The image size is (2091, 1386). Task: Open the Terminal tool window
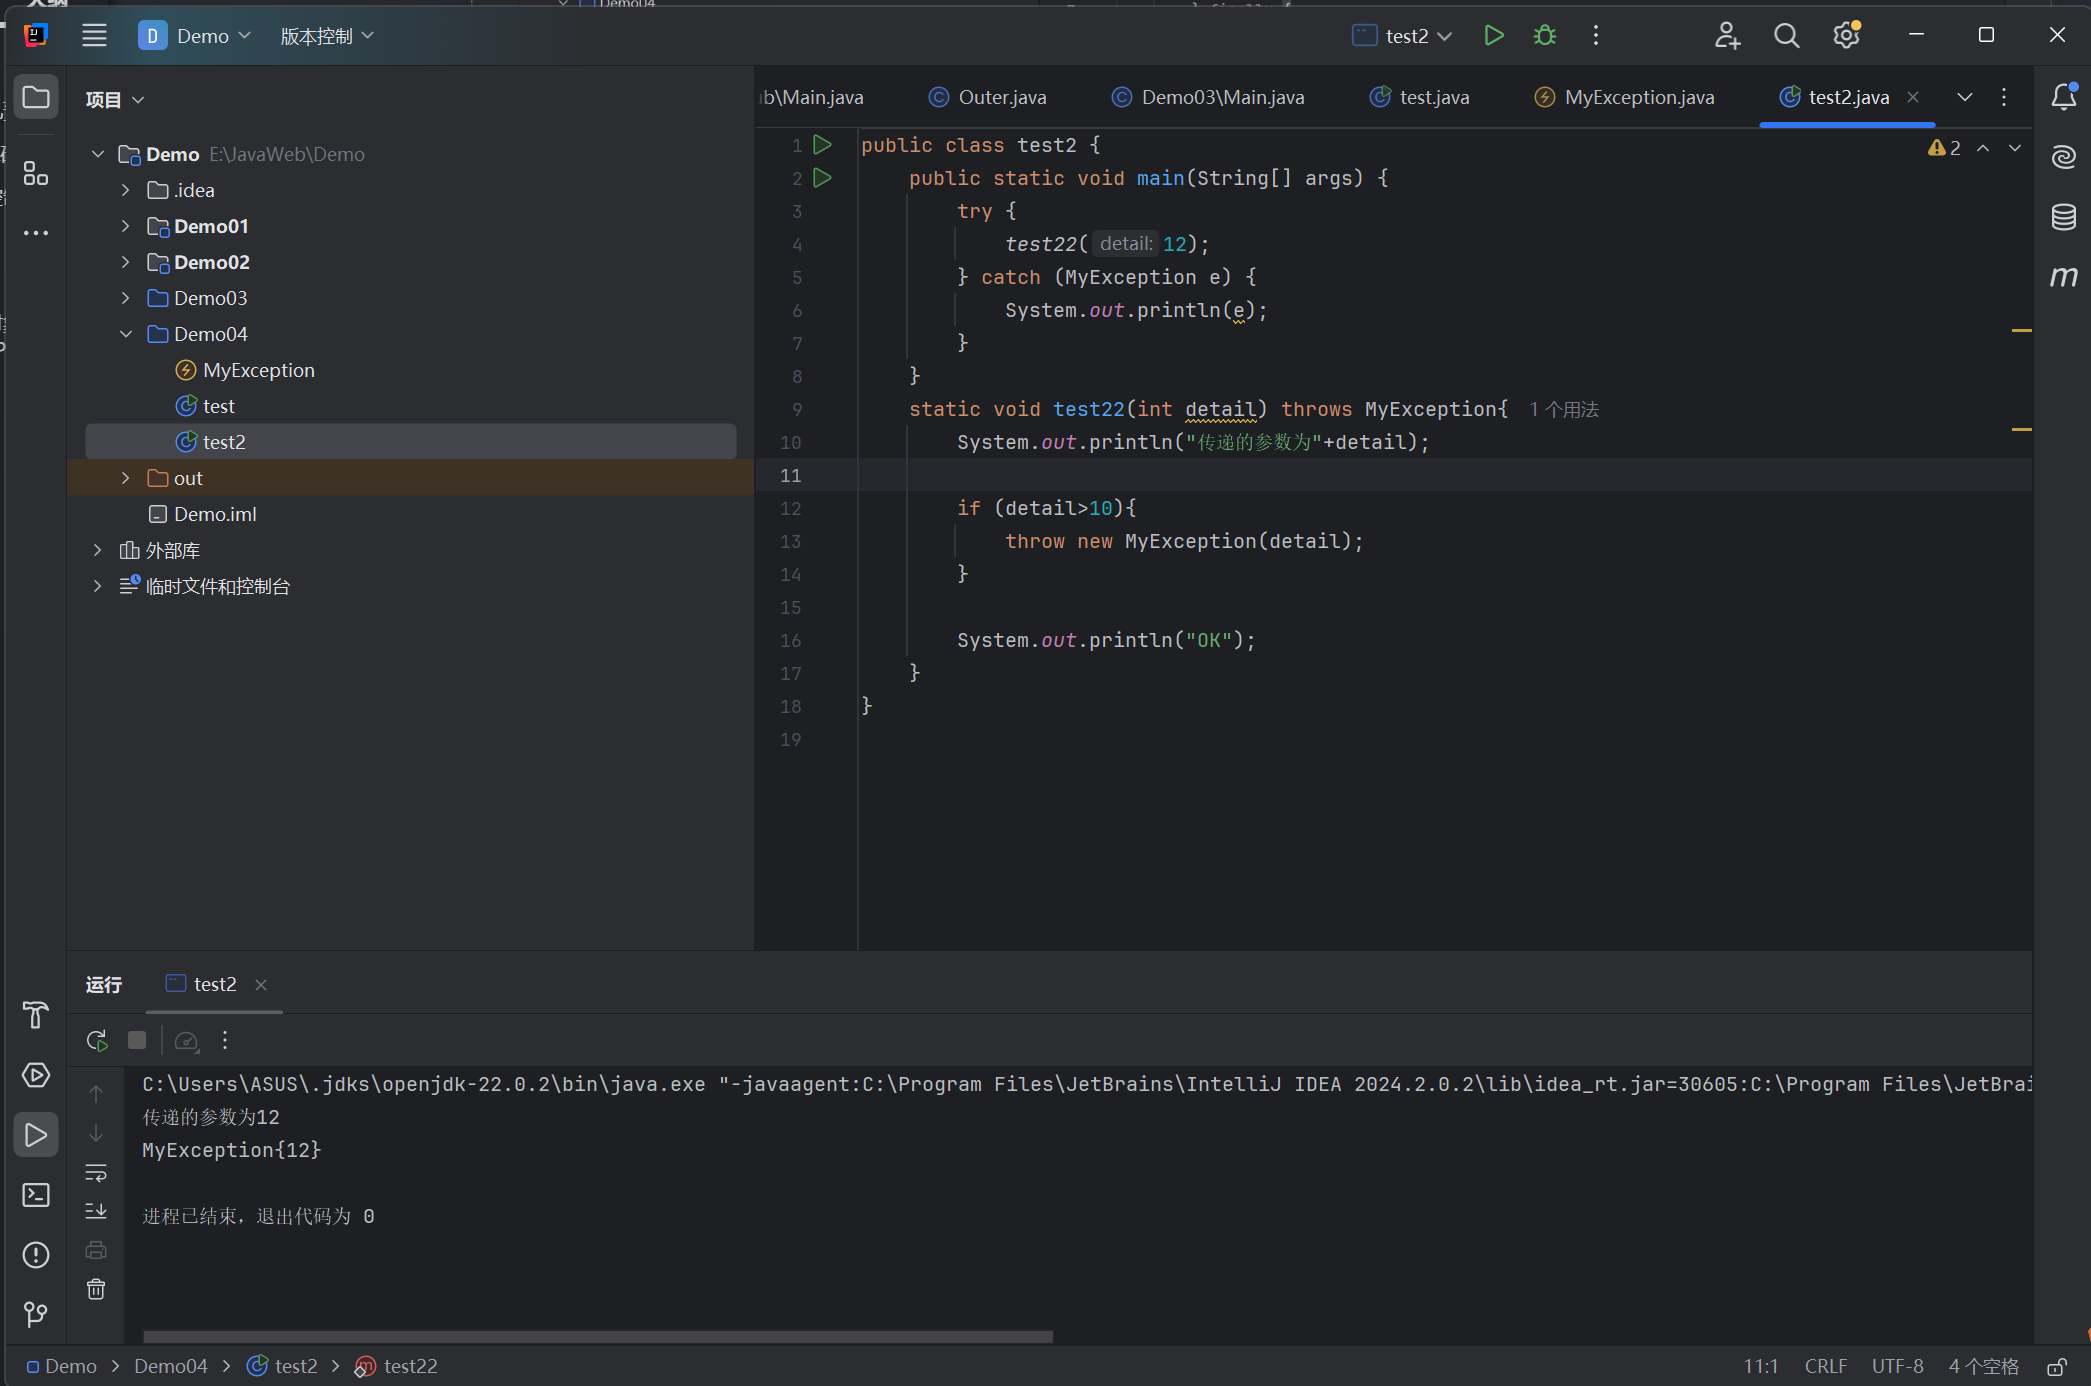tap(36, 1195)
